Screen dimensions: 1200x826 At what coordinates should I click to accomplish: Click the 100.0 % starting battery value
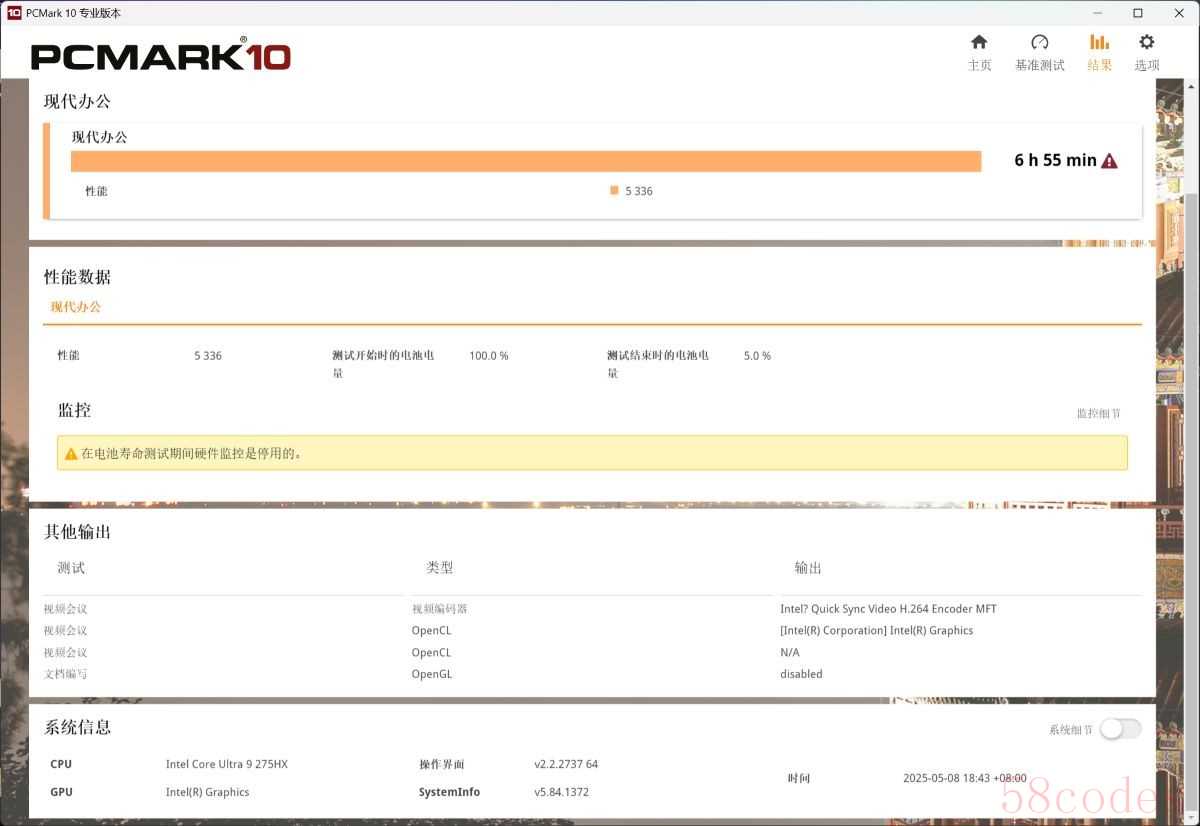point(489,356)
